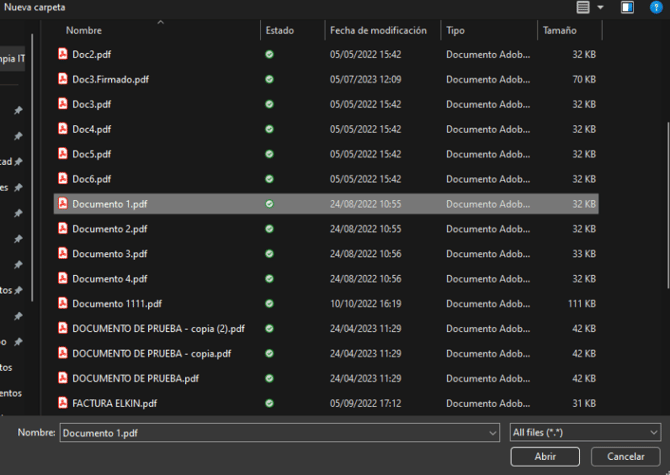Click the PDF icon of Documento 1111.pdf
670x475 pixels.
[62, 303]
